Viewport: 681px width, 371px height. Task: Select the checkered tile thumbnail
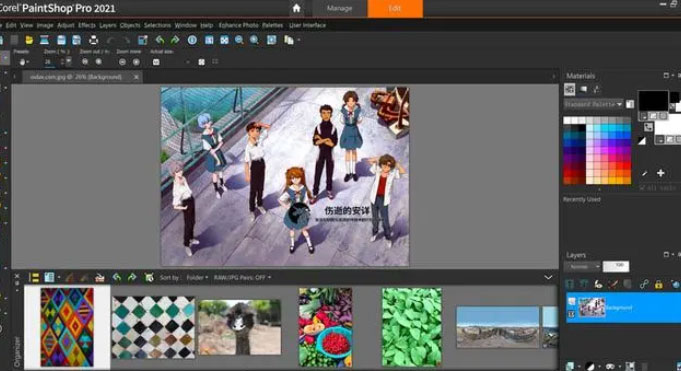click(153, 327)
